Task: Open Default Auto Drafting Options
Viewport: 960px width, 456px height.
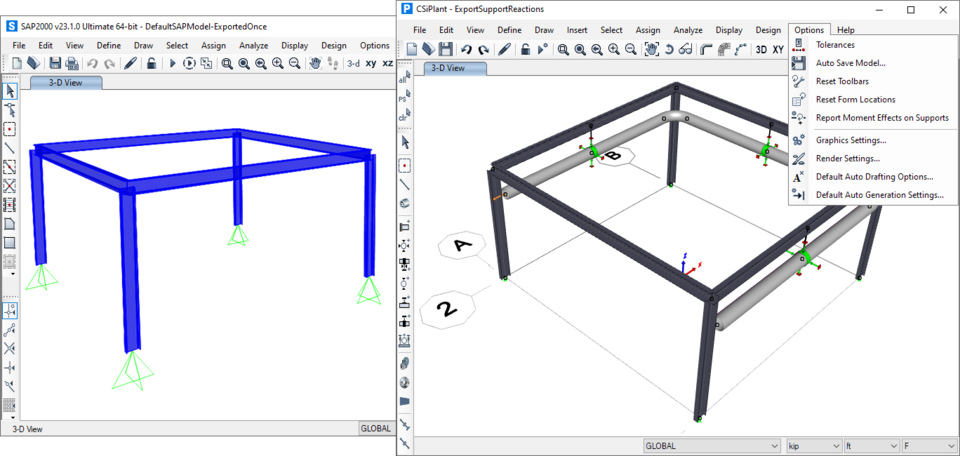Action: coord(873,177)
